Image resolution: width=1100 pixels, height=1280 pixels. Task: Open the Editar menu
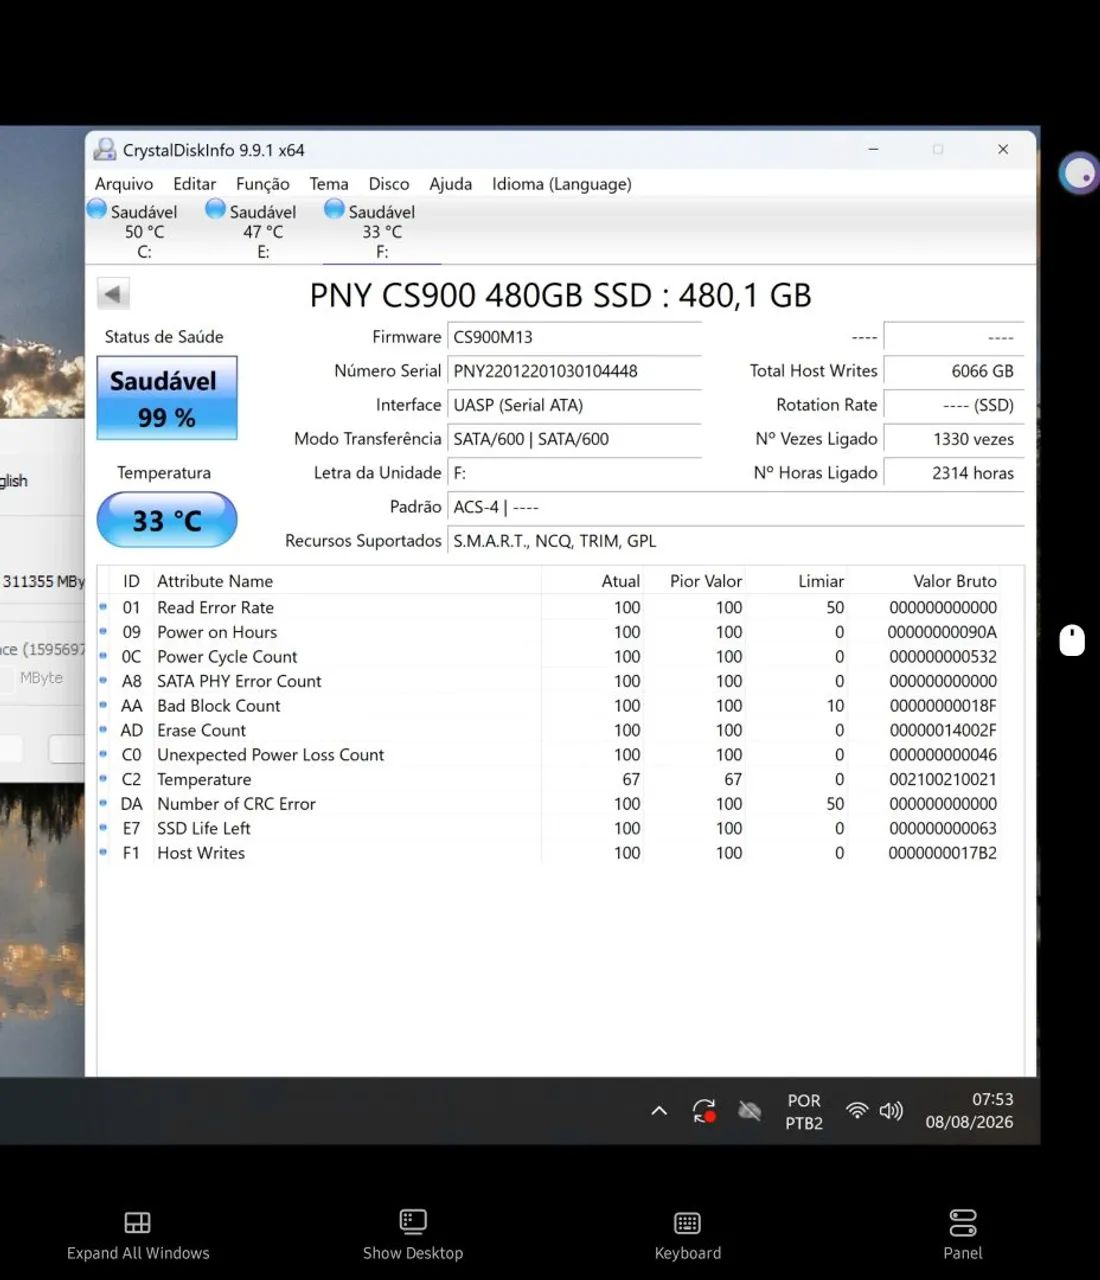click(194, 184)
